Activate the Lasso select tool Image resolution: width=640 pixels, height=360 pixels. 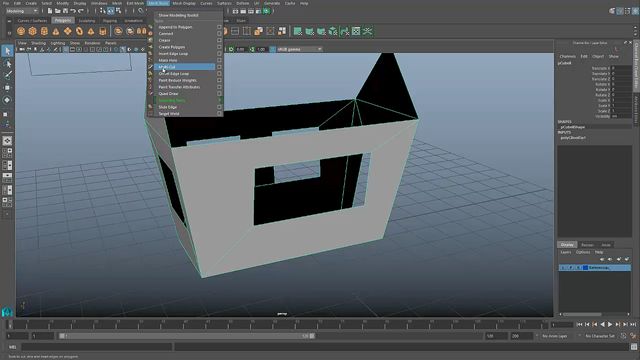tap(7, 64)
